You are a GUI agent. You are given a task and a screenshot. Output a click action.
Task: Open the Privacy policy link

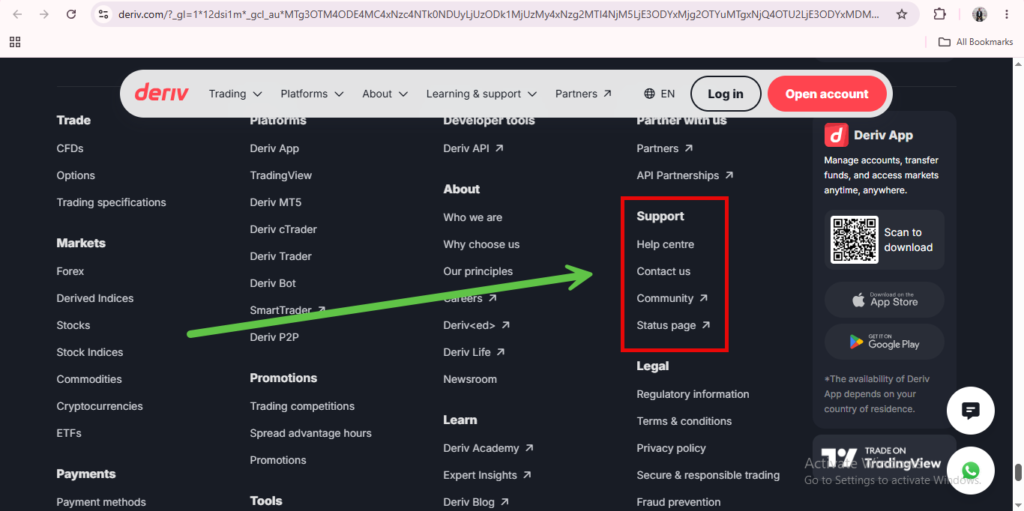671,448
